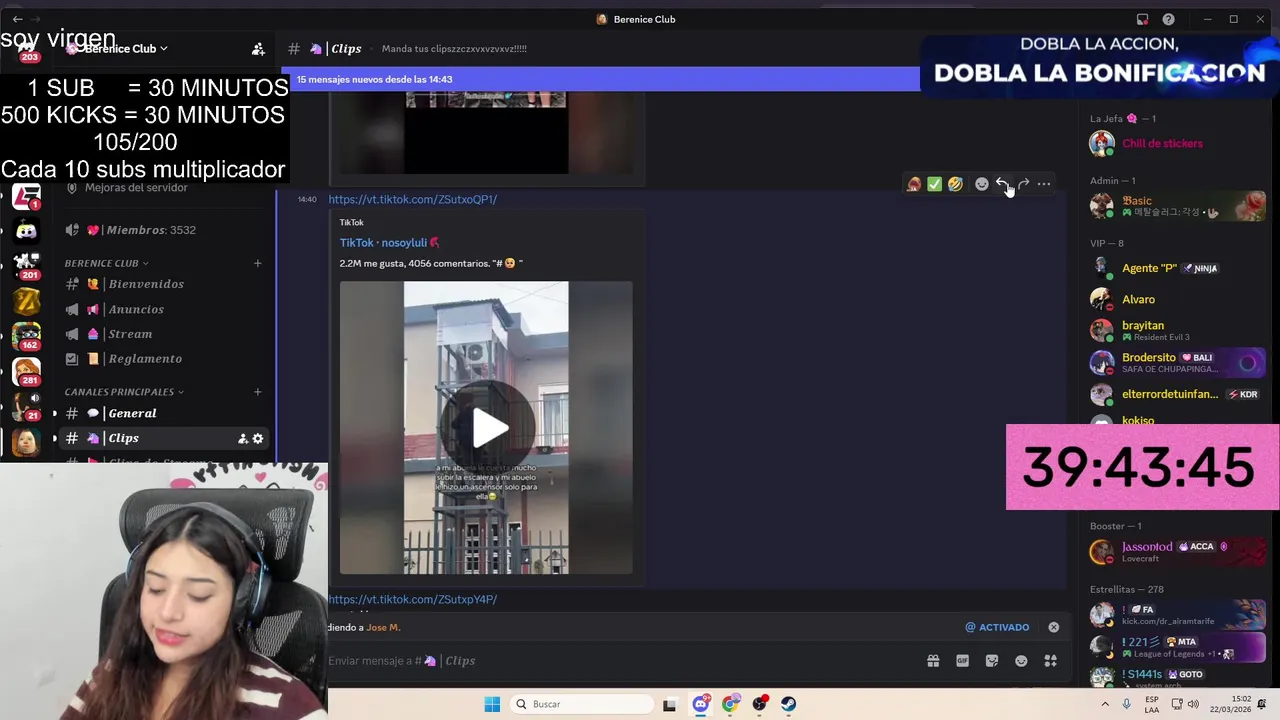The height and width of the screenshot is (720, 1280).
Task: Open the Discord robot mascot server icon
Action: (27, 231)
